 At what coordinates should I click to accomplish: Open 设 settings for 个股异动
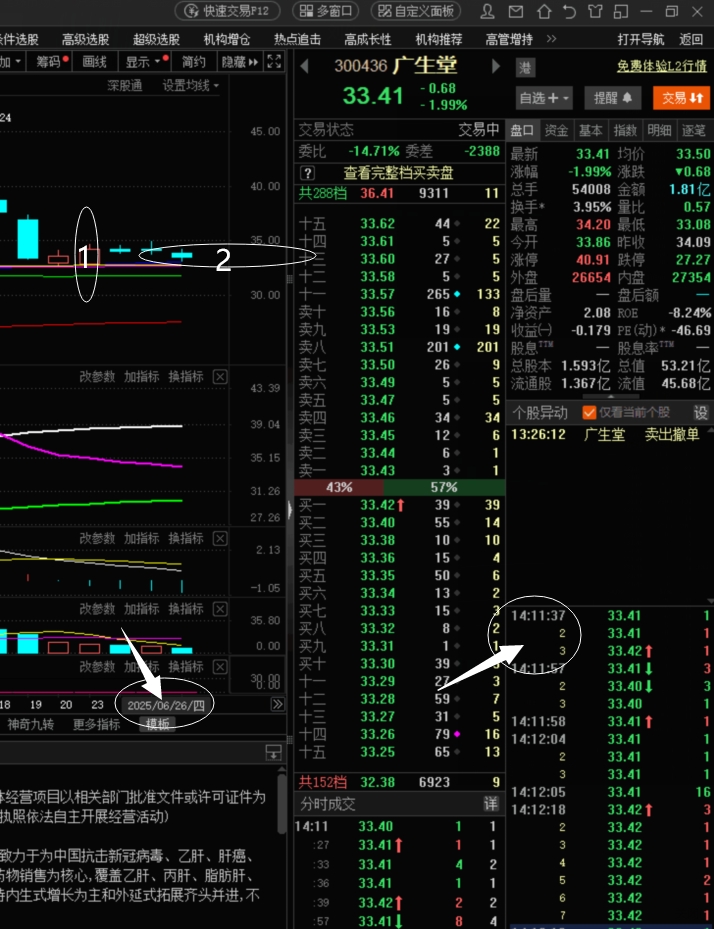[700, 412]
